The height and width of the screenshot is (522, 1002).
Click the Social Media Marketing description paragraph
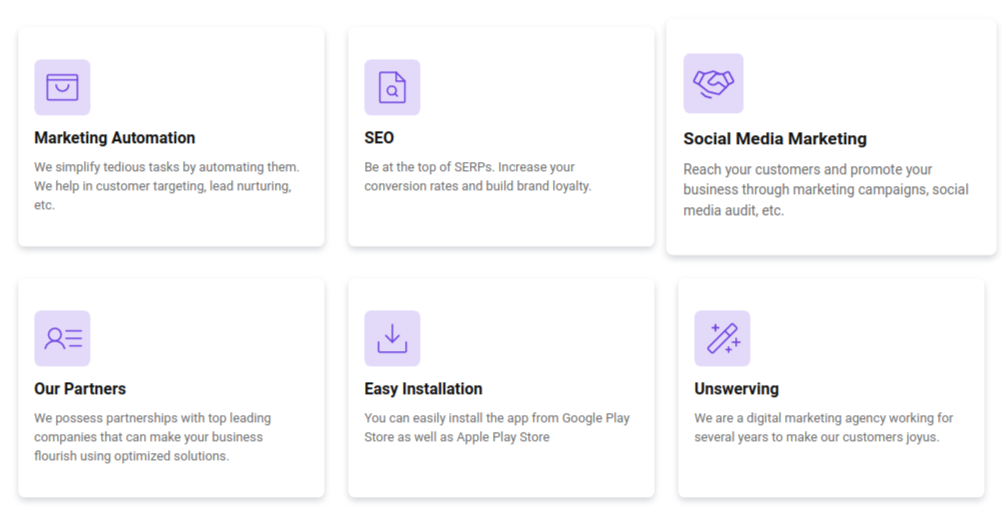[825, 190]
